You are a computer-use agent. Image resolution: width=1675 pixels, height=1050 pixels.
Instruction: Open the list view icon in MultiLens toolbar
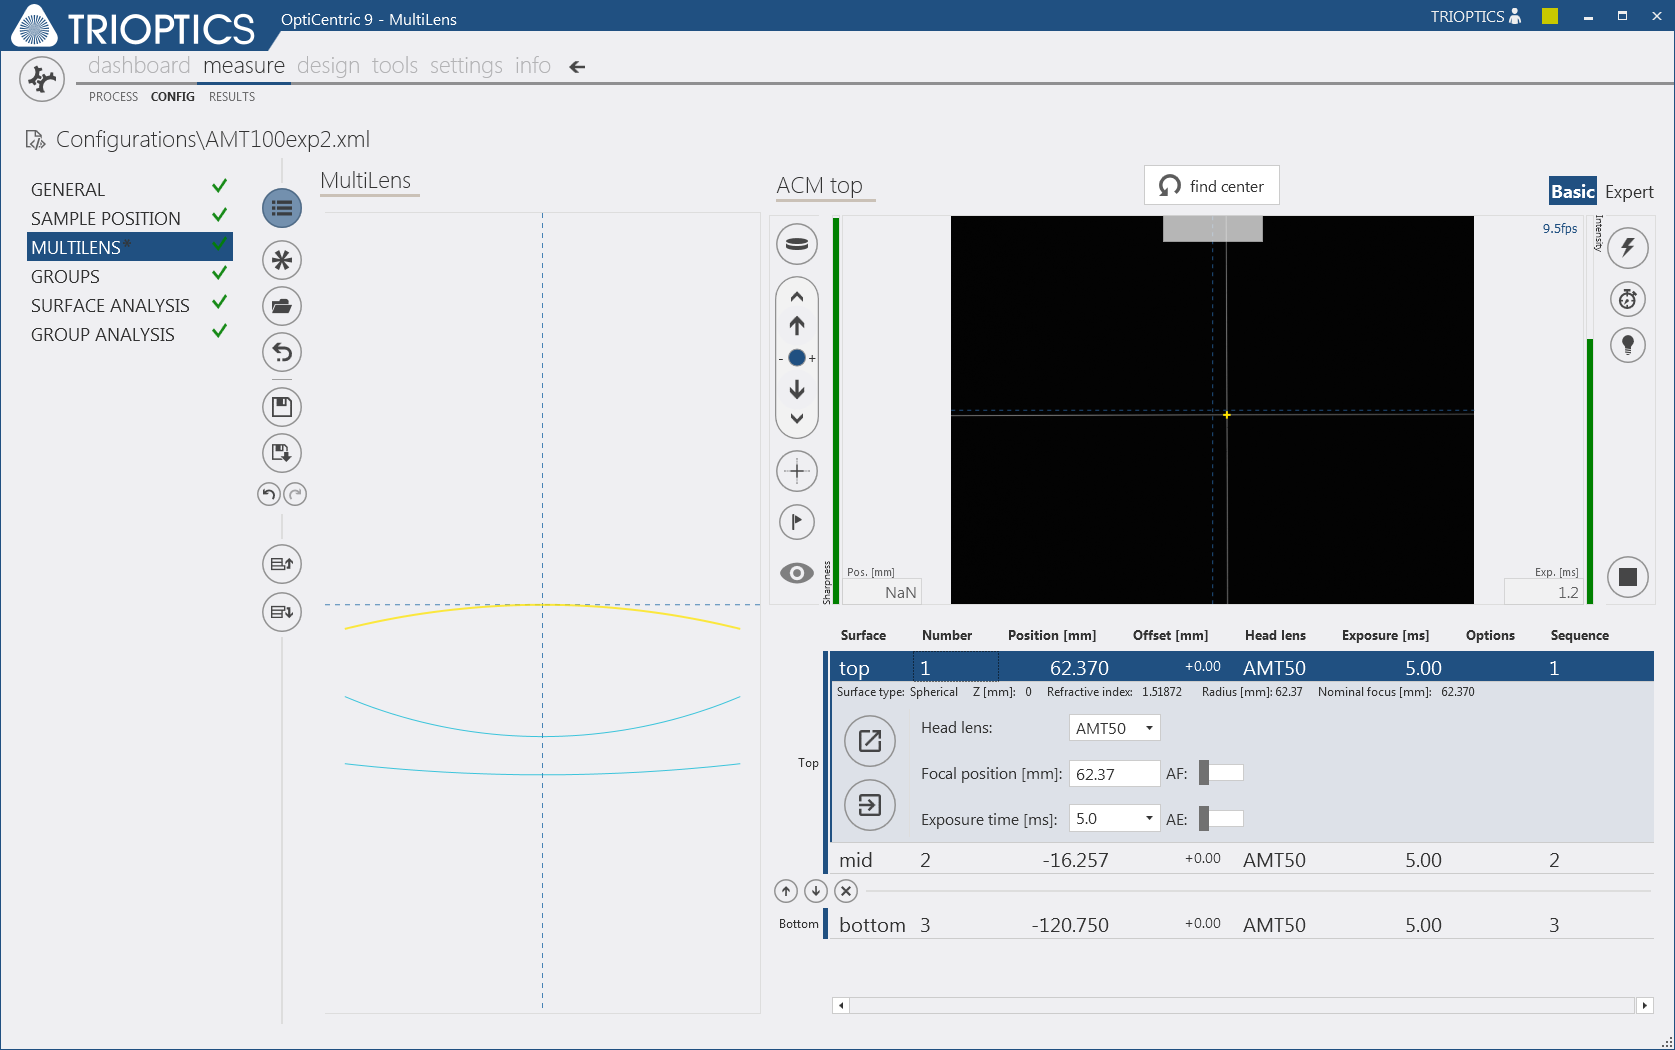click(x=282, y=208)
